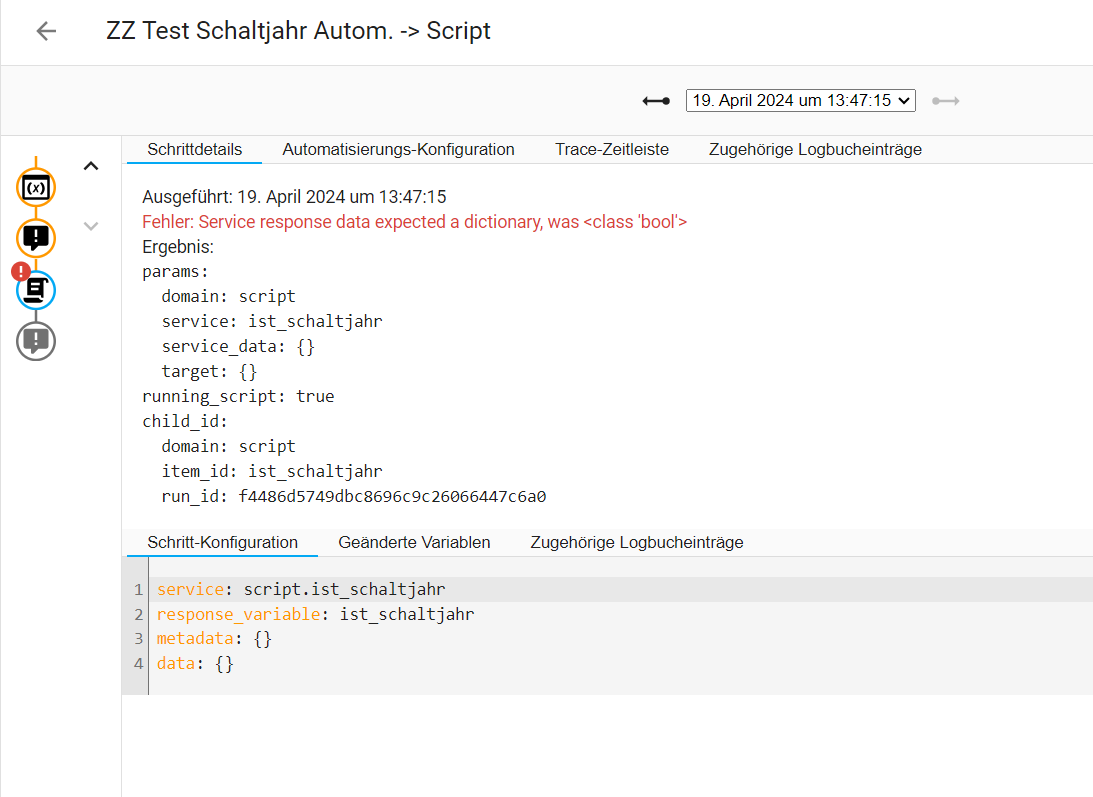The height and width of the screenshot is (797, 1093).
Task: Click the red Fehler error message
Action: (415, 222)
